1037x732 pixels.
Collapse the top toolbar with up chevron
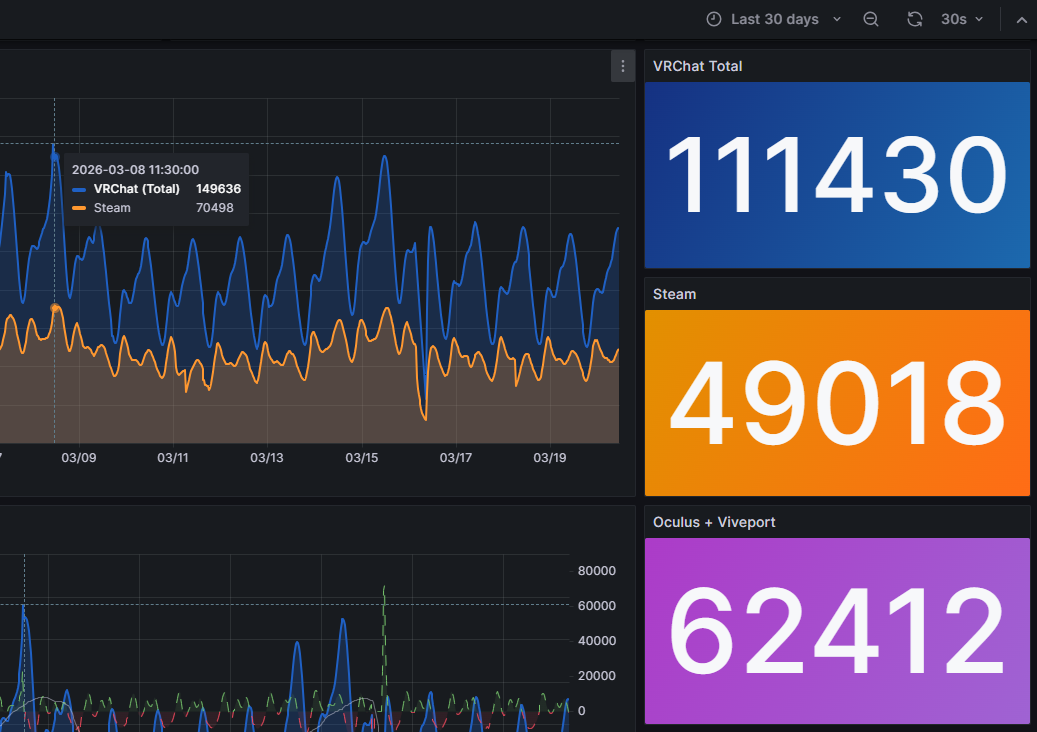1021,20
